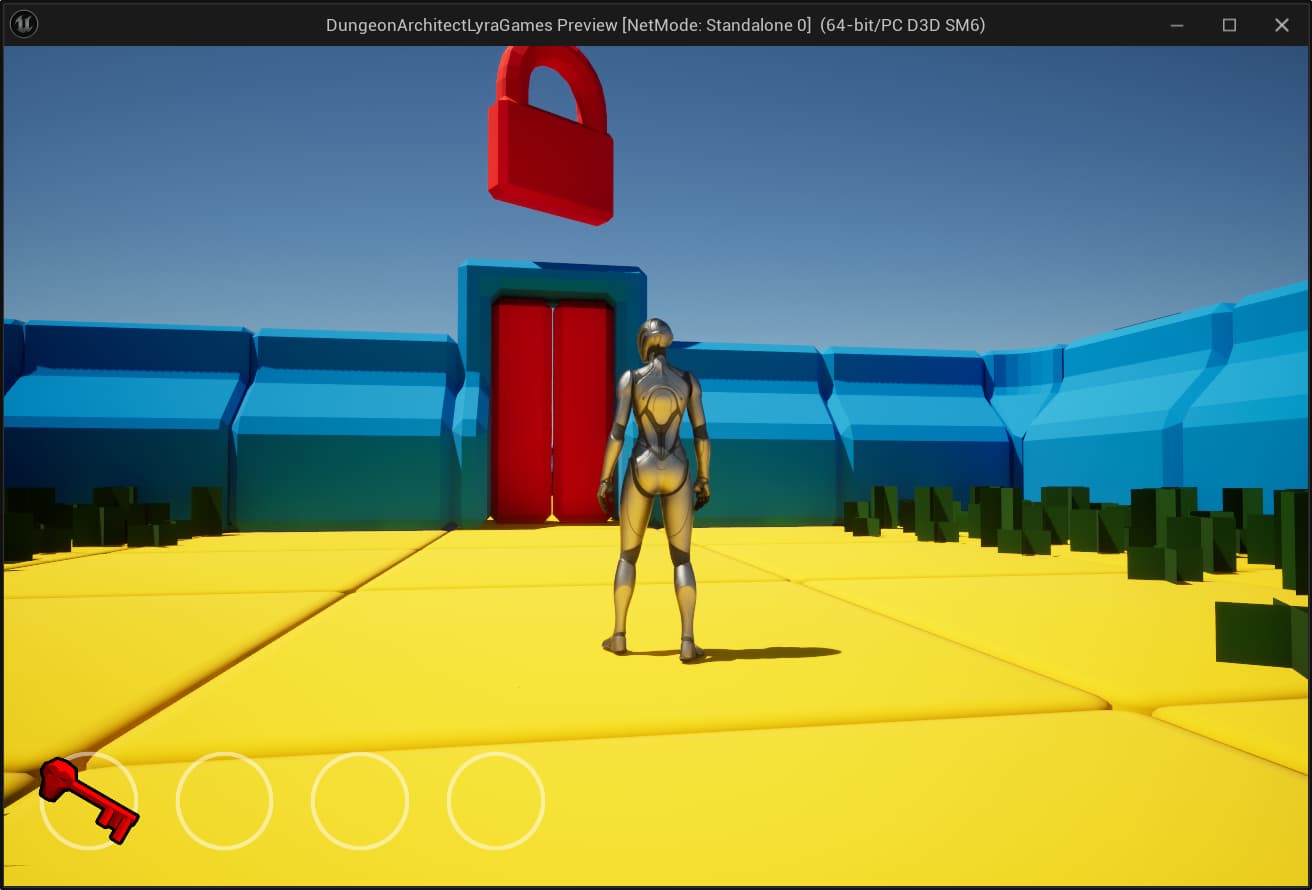1312x890 pixels.
Task: Click the Unreal Engine logo in title bar
Action: [x=23, y=24]
